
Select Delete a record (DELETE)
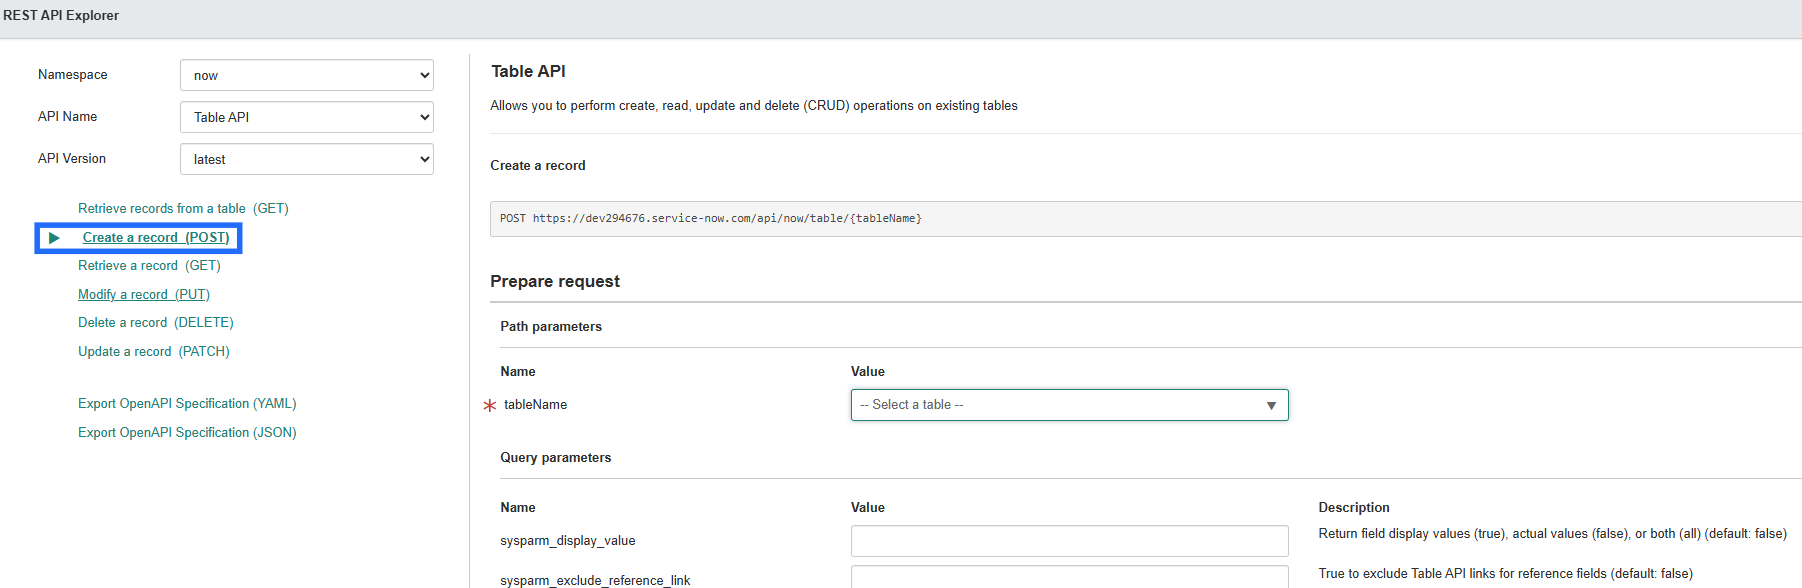tap(156, 323)
